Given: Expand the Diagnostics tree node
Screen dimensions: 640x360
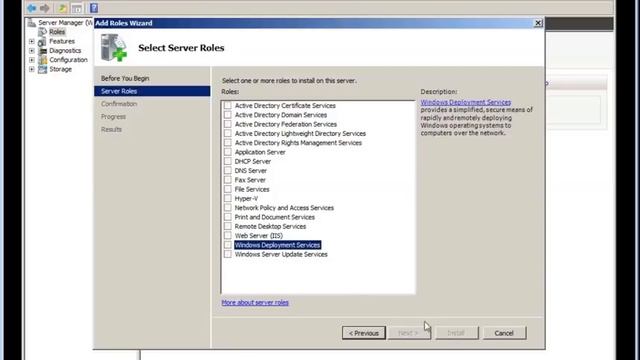Looking at the screenshot, I should (32, 51).
